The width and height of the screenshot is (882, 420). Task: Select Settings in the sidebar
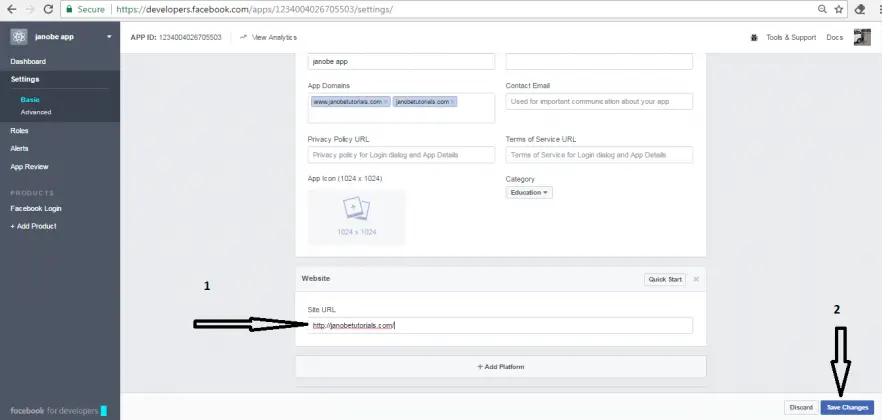[x=25, y=79]
